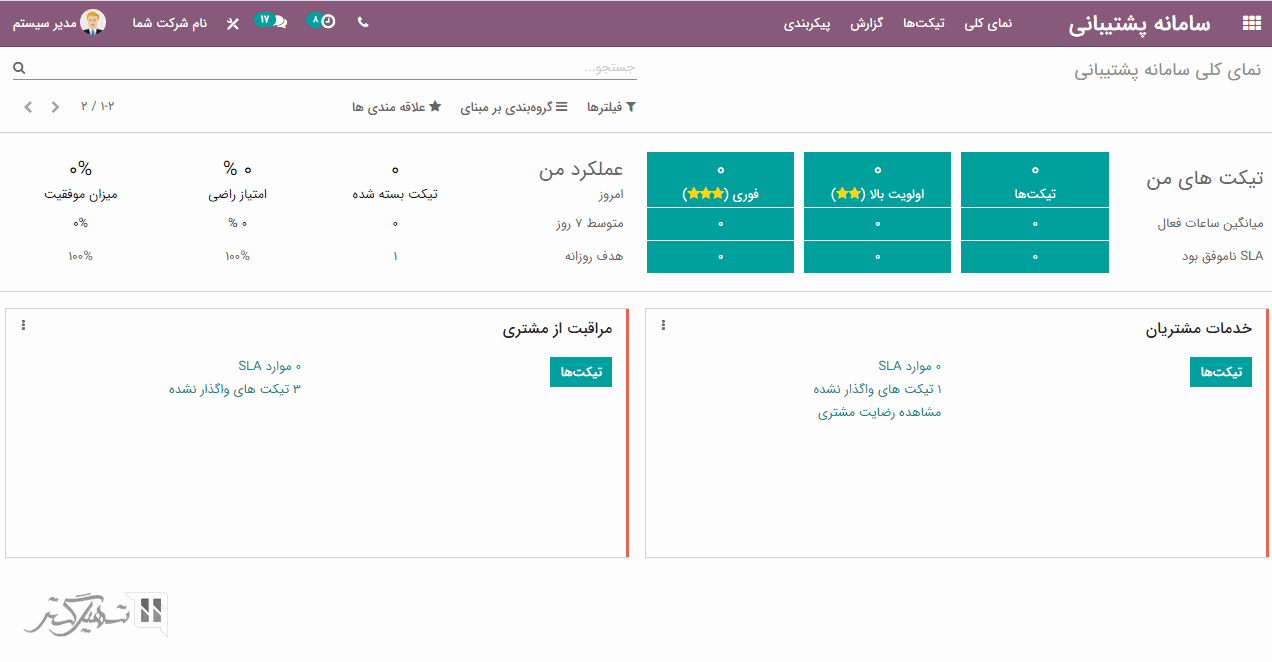Open the مدیر سیستم user menu
1272x662 pixels.
pos(58,23)
